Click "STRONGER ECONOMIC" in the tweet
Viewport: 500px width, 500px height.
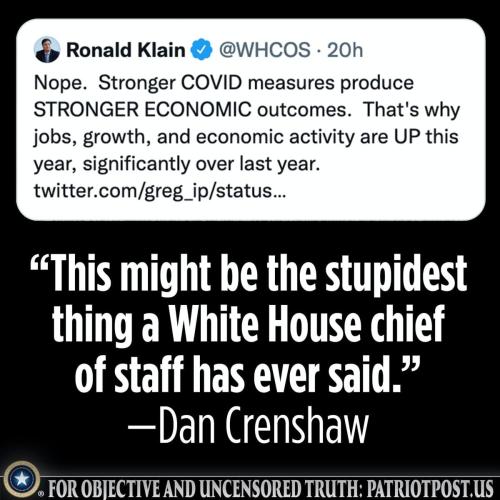tap(142, 109)
